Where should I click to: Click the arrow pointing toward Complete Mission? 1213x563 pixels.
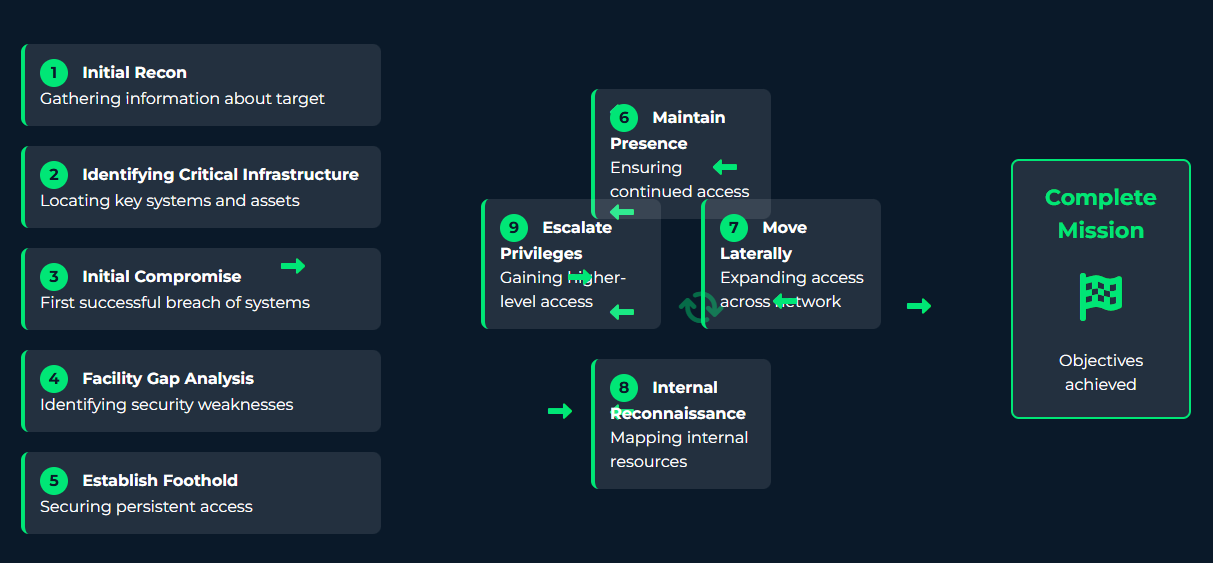919,306
